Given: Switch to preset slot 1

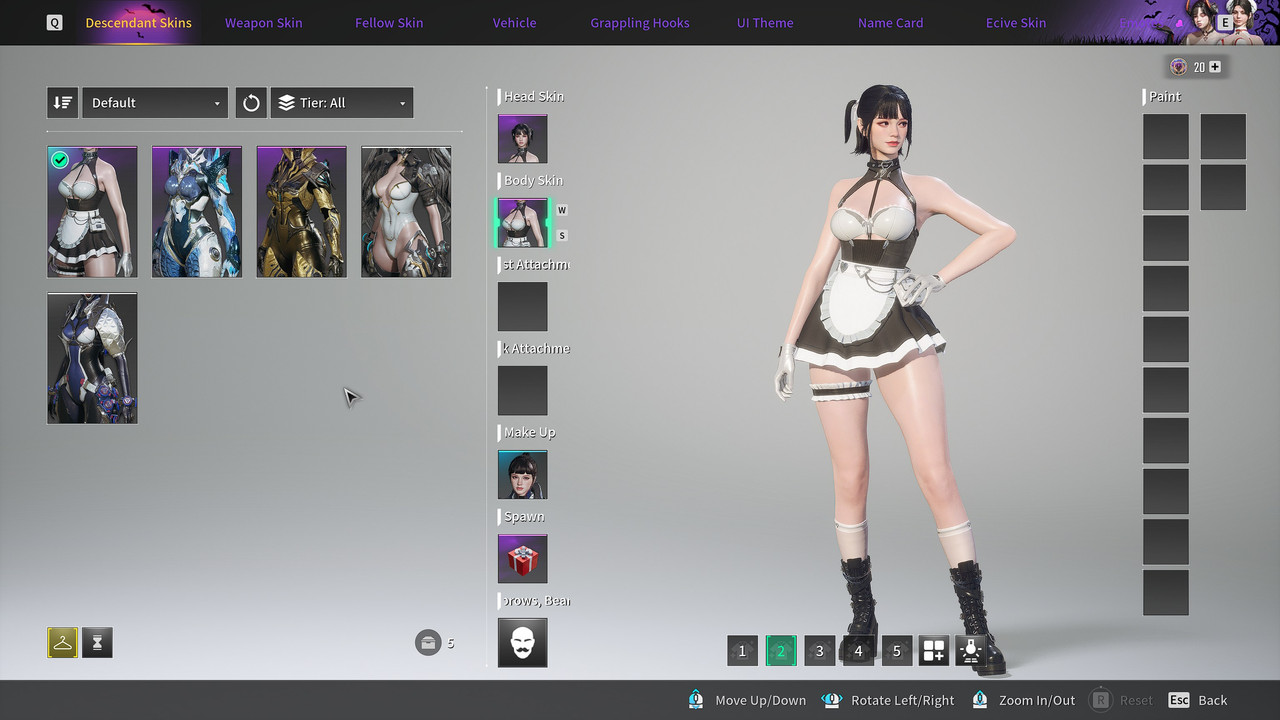Looking at the screenshot, I should coord(742,651).
